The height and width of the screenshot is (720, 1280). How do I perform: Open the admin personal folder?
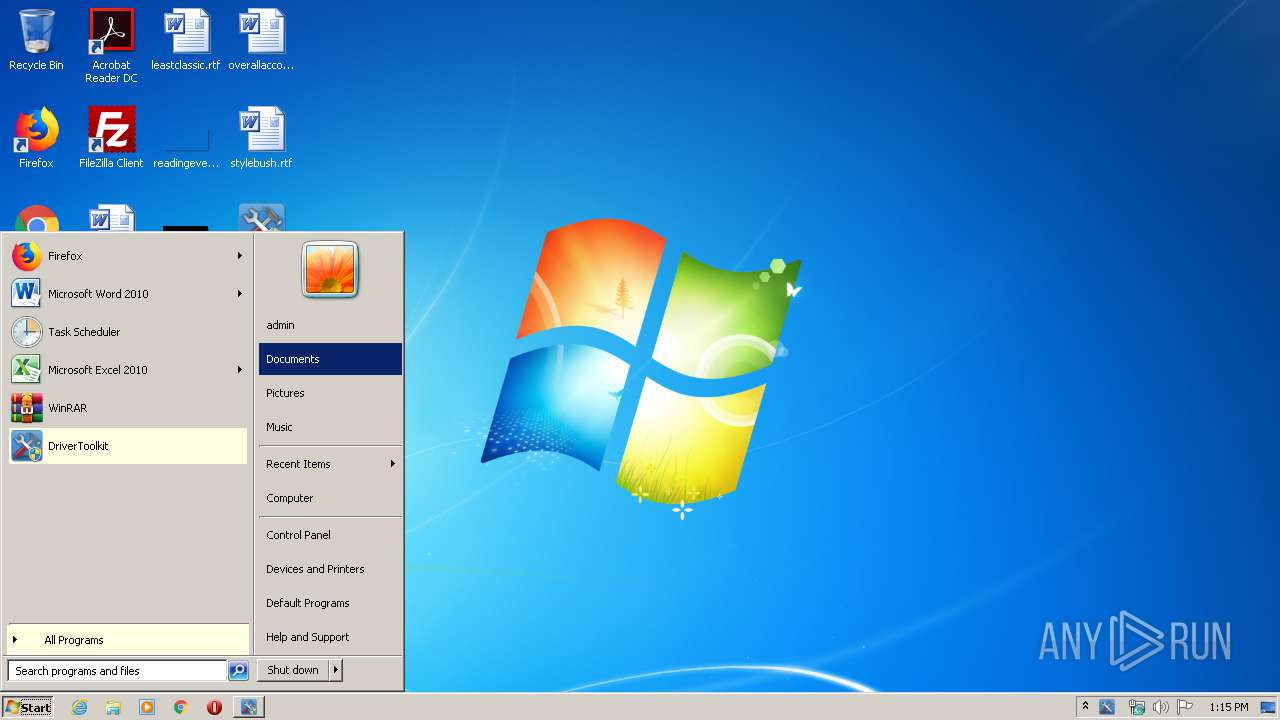click(x=330, y=325)
